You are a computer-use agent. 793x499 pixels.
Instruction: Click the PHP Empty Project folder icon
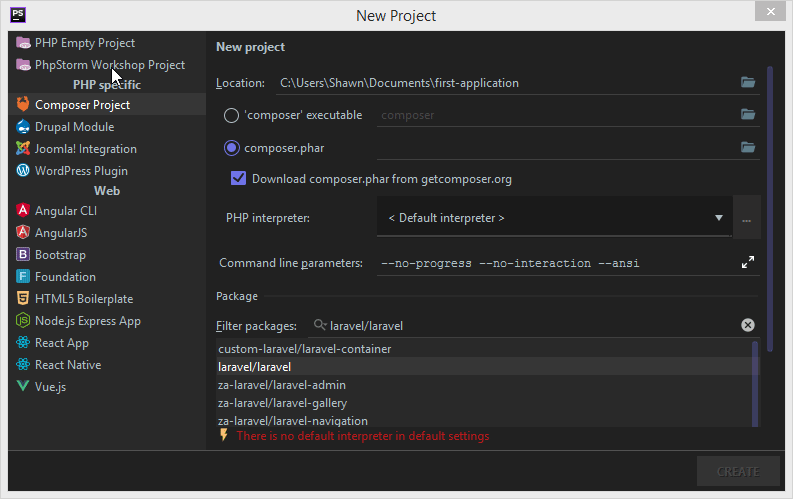point(23,43)
